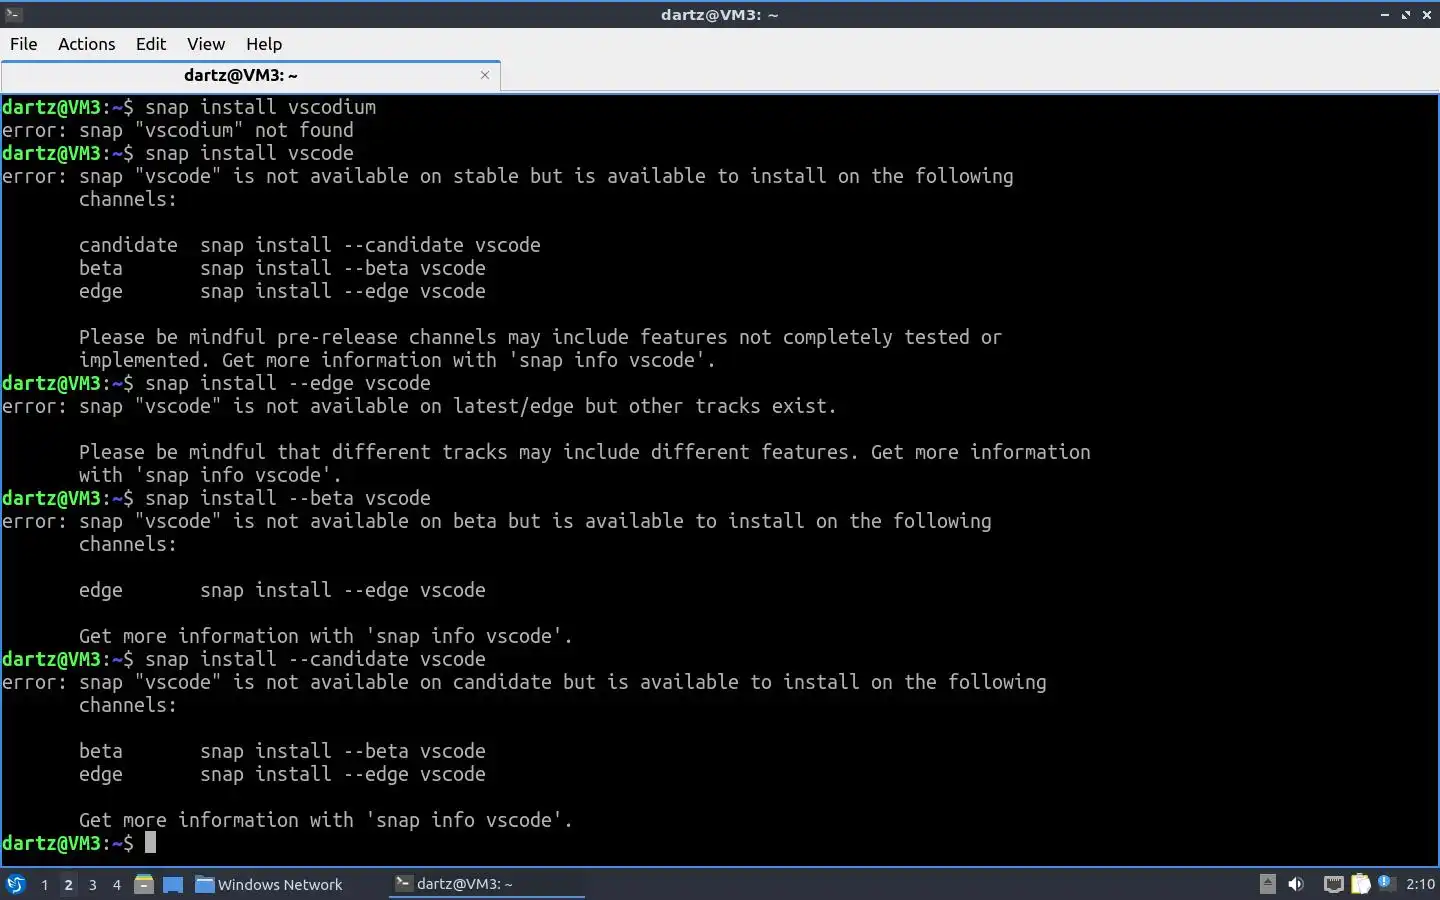Click the 'not available on latest/edge' error line
1440x900 pixels.
pyautogui.click(x=419, y=406)
